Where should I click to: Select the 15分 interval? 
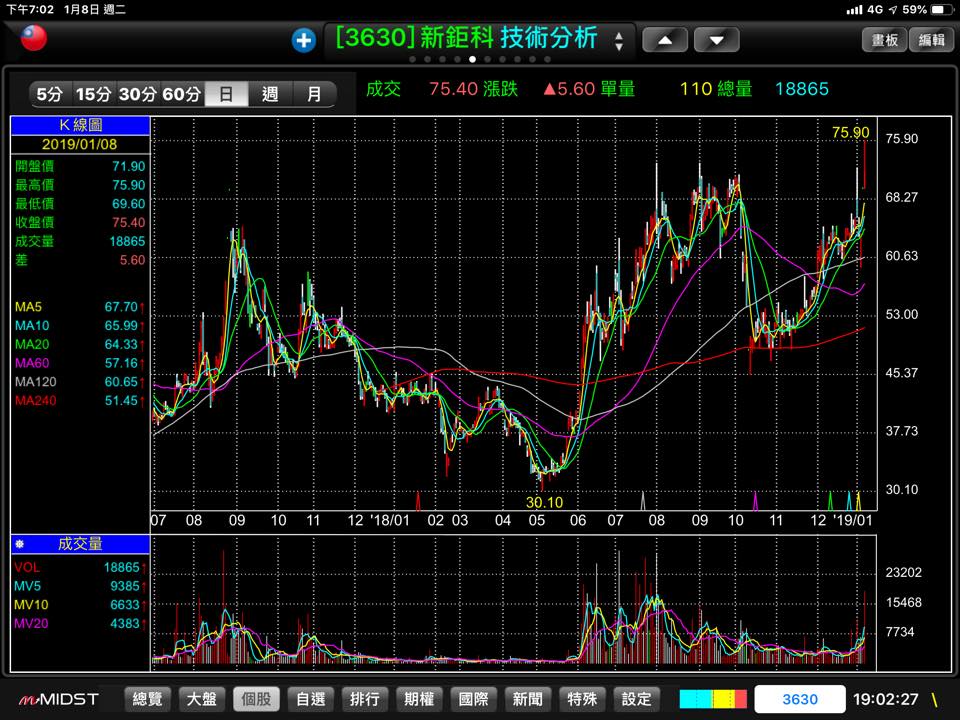coord(93,94)
